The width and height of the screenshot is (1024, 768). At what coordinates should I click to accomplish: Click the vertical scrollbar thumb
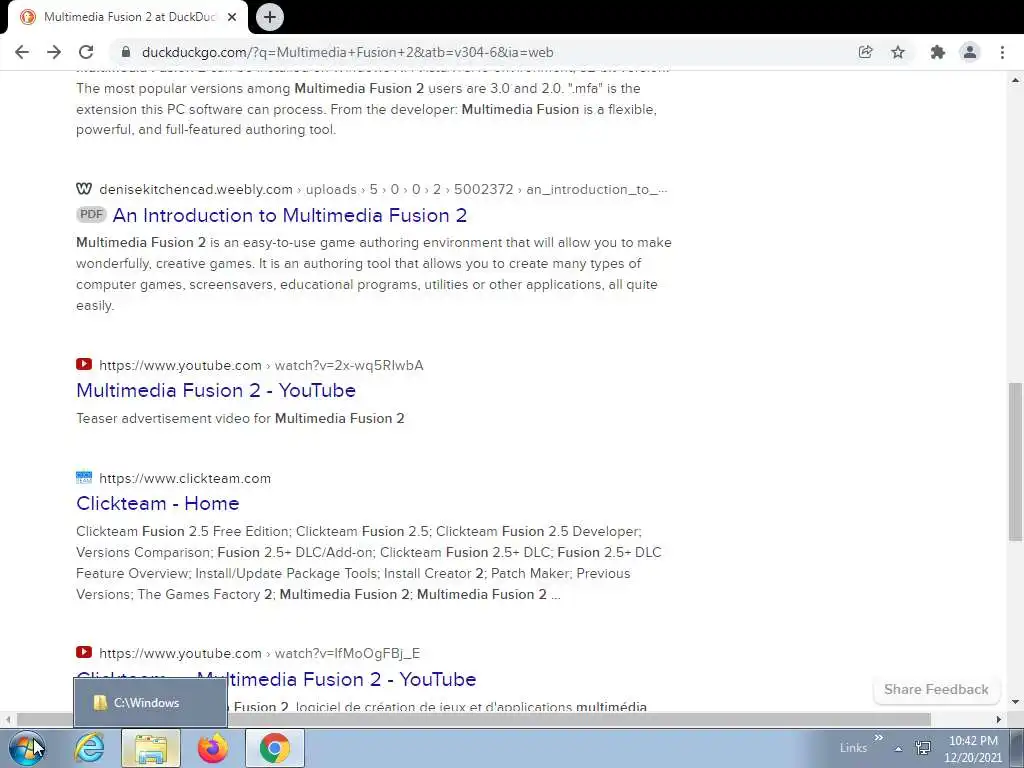tap(1015, 462)
